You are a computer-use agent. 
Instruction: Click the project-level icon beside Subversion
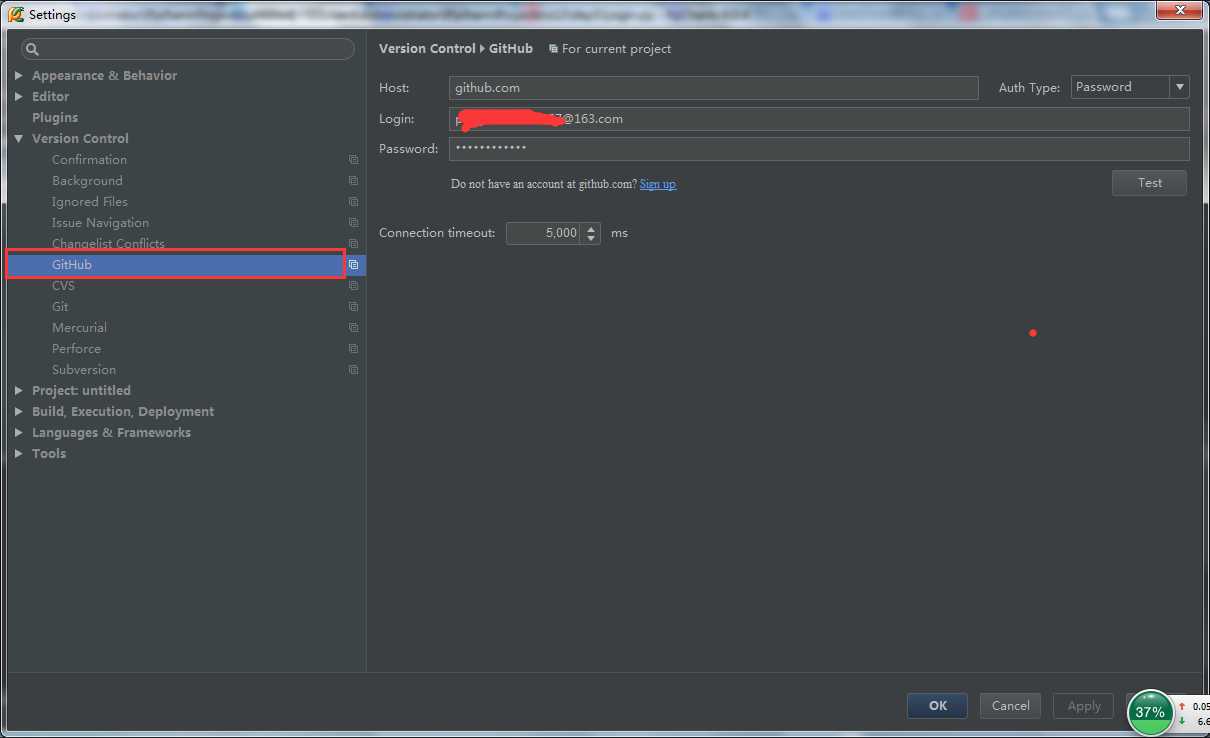click(x=353, y=370)
